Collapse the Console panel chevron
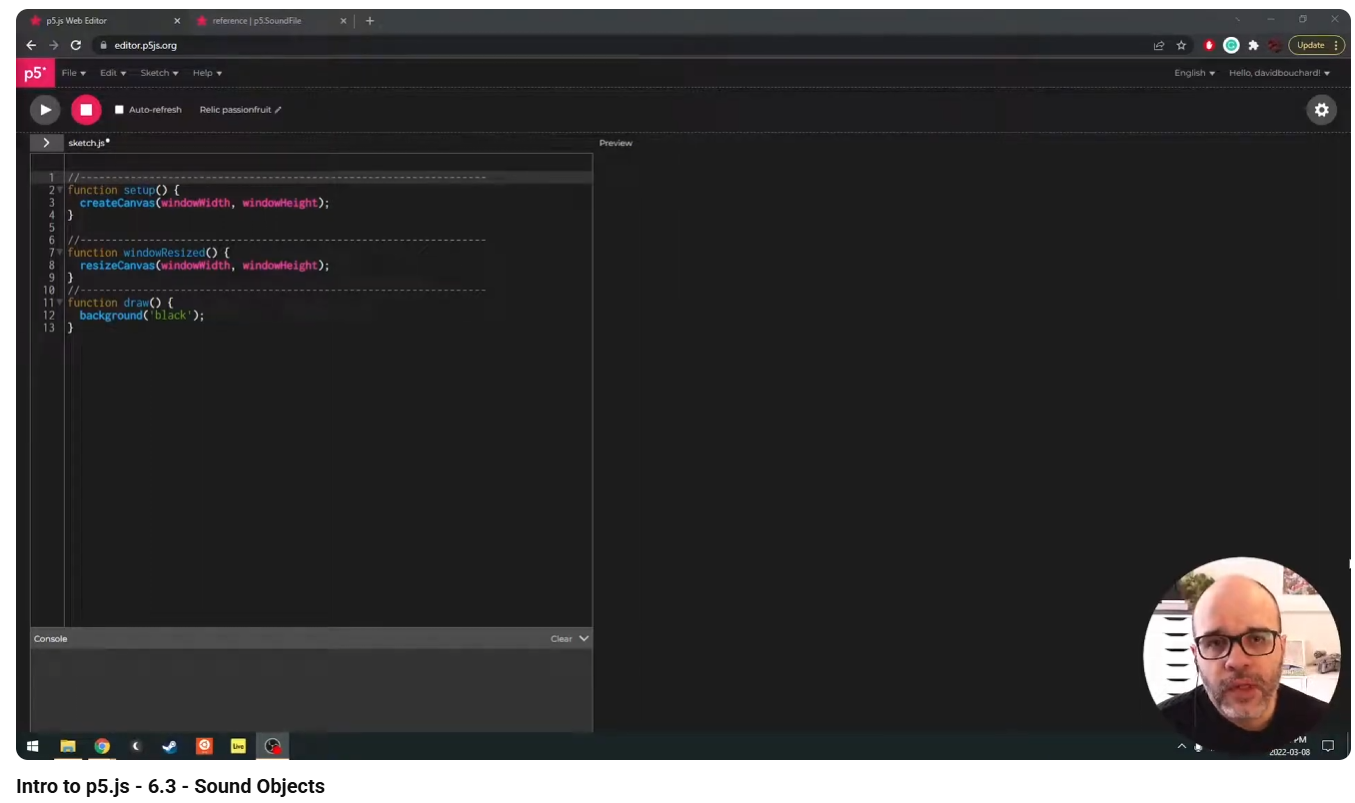 coord(584,638)
